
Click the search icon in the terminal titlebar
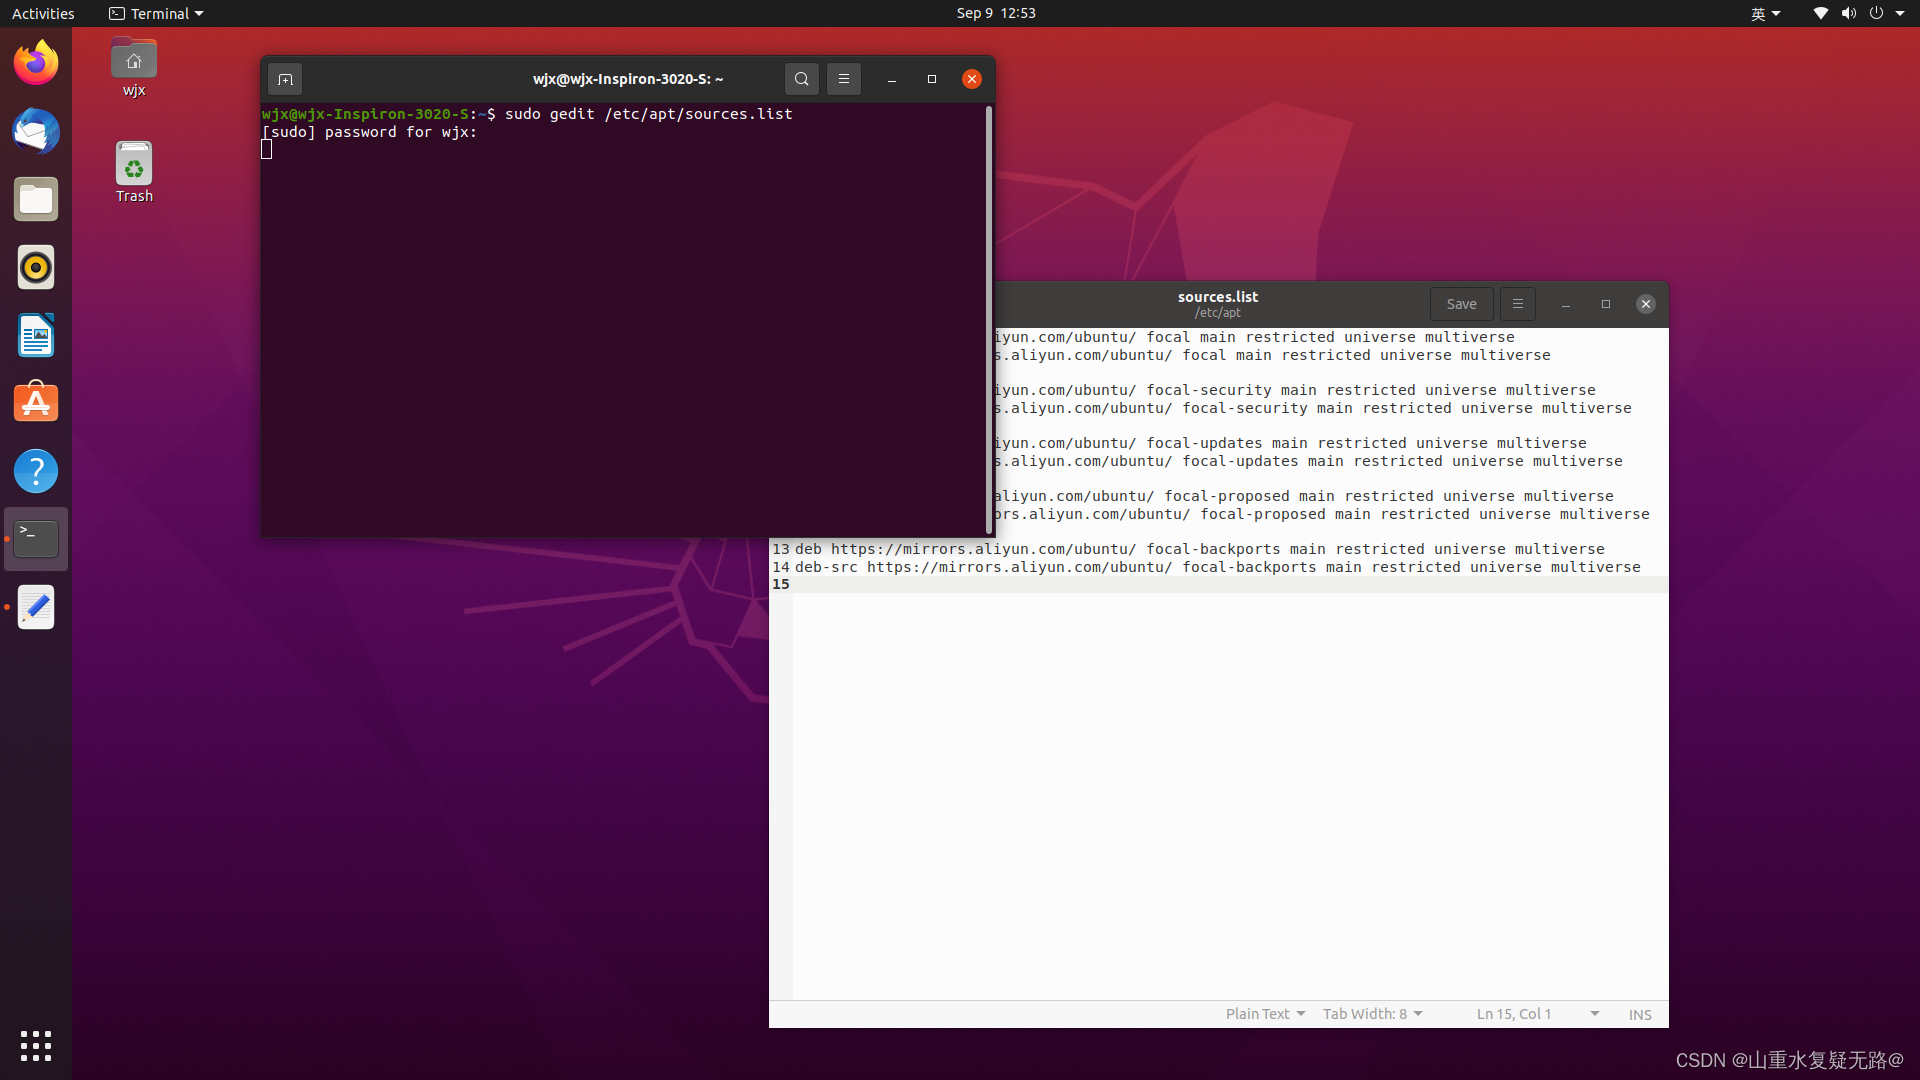tap(802, 79)
